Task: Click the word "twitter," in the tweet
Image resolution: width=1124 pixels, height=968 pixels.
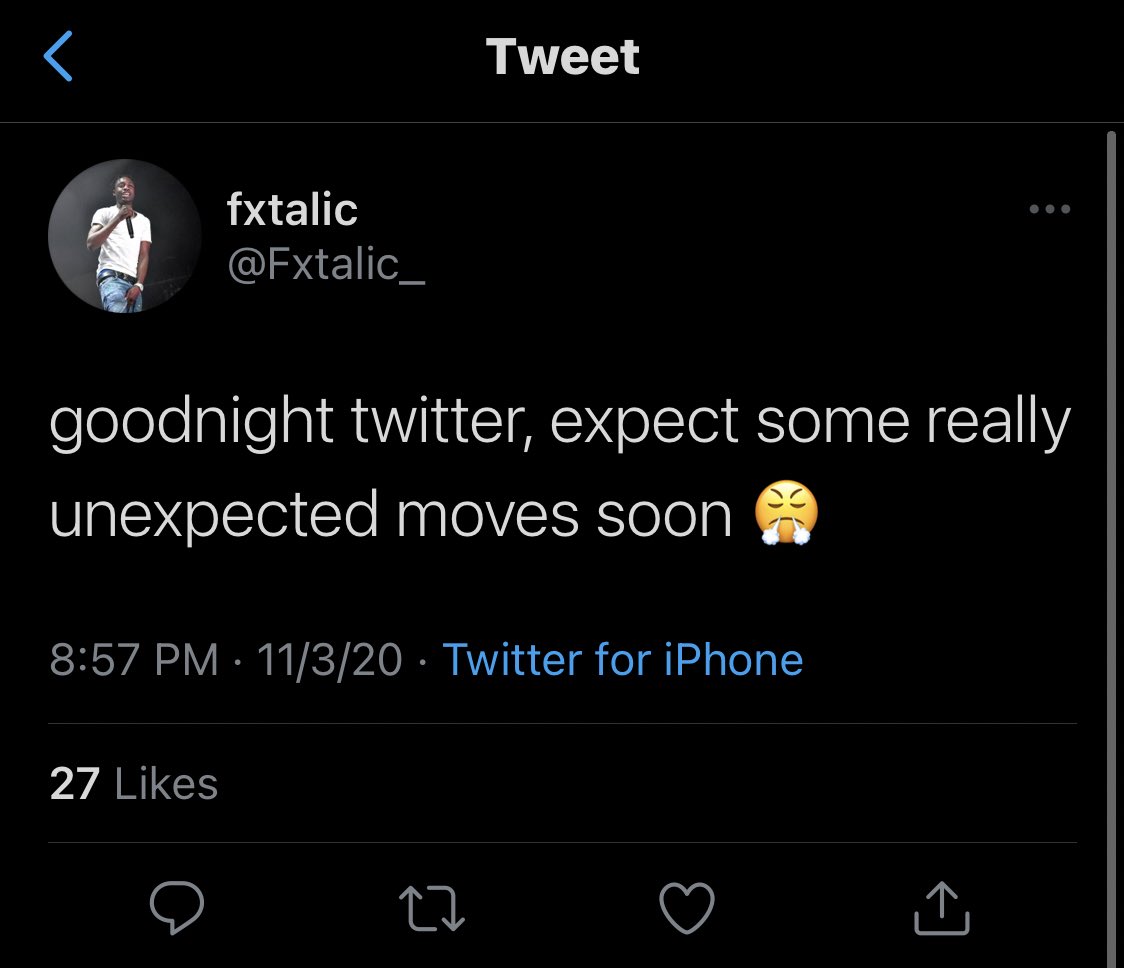Action: [x=441, y=423]
